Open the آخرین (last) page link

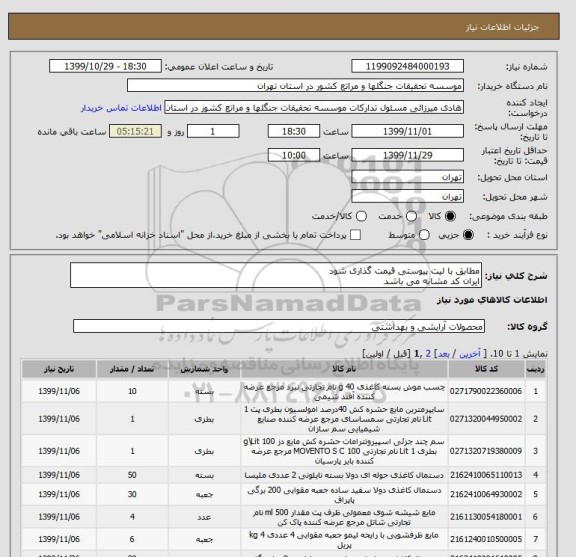click(470, 354)
